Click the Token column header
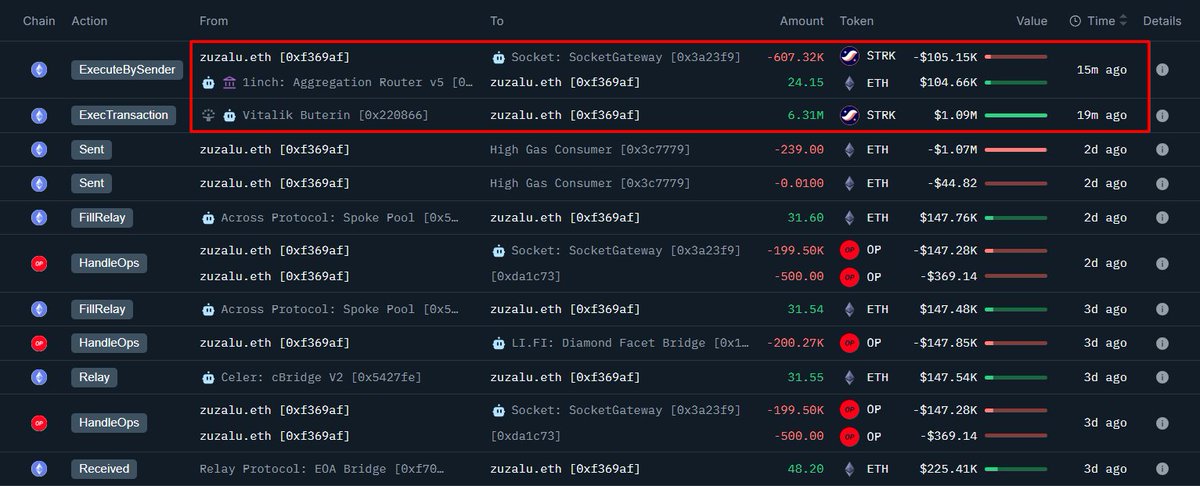This screenshot has height=486, width=1200. click(x=857, y=20)
